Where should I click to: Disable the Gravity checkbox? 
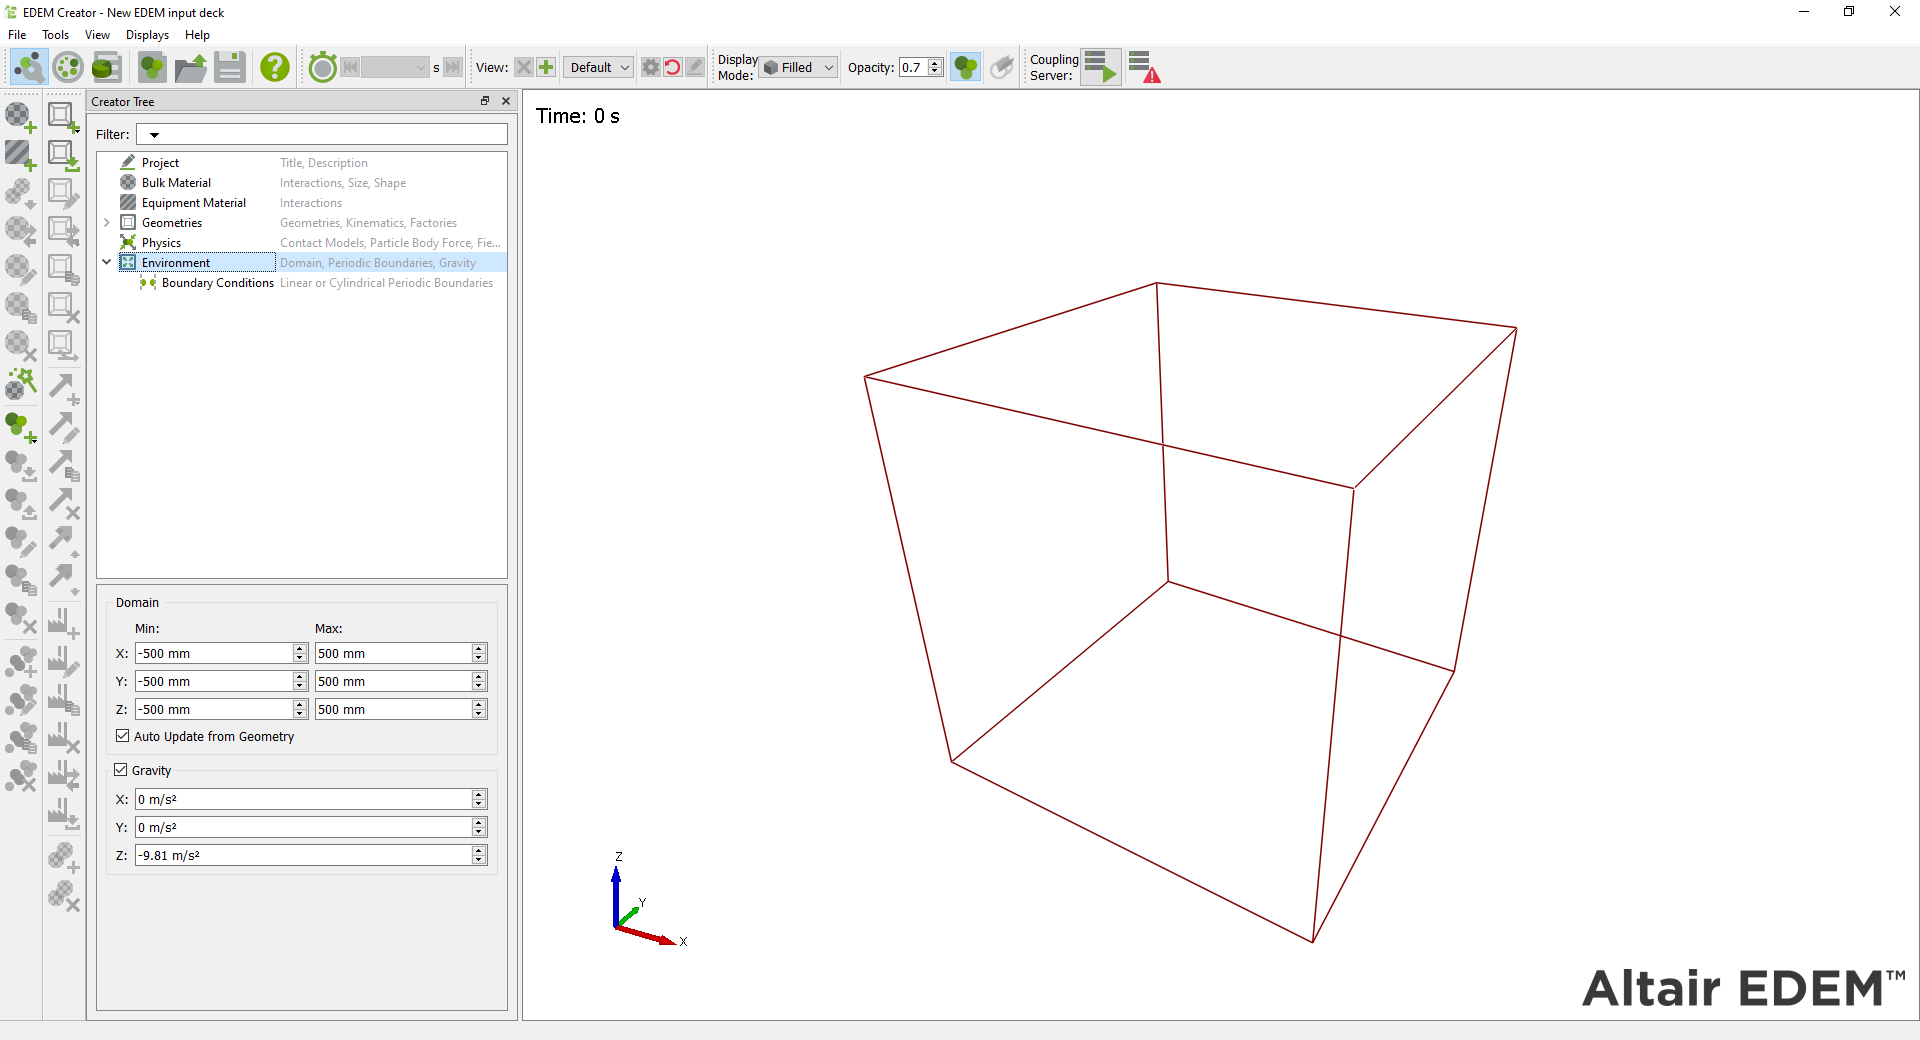[x=121, y=770]
